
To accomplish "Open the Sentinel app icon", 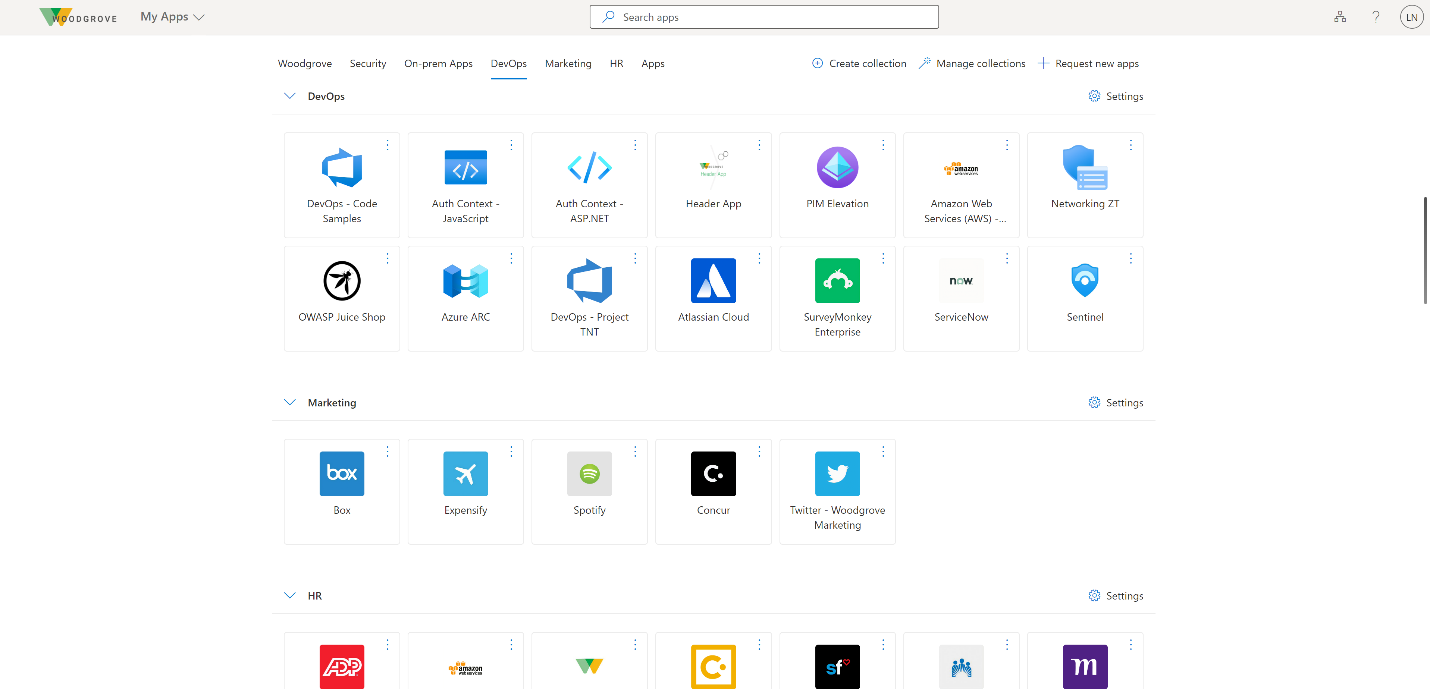I will click(x=1085, y=281).
